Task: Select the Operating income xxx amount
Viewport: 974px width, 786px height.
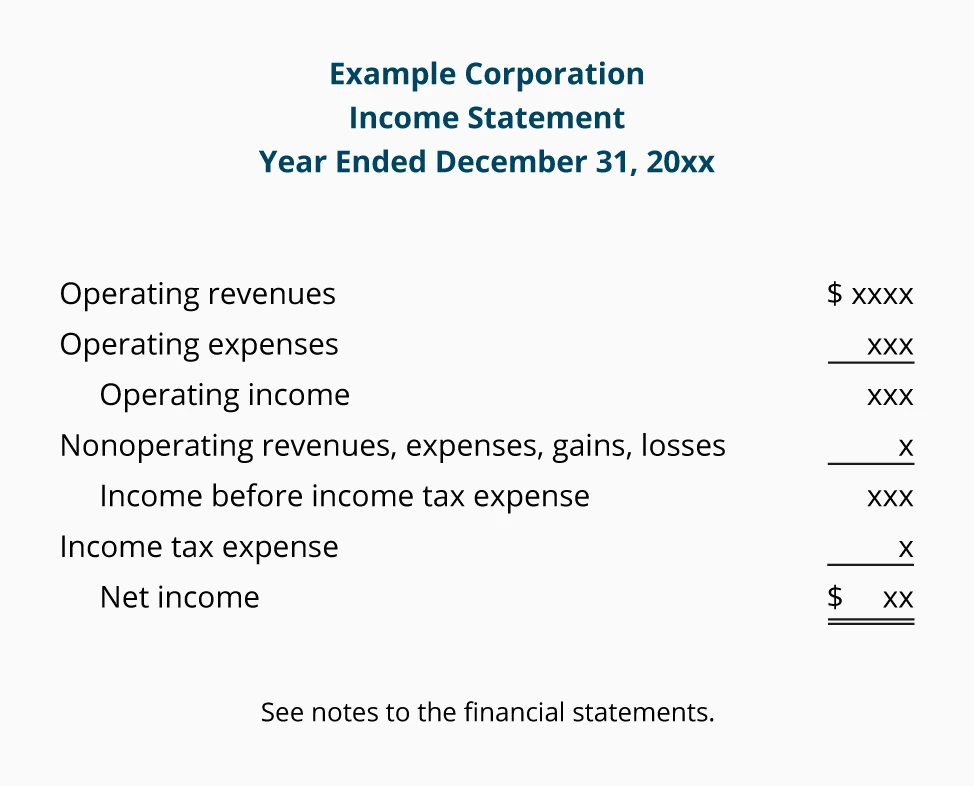Action: [x=890, y=396]
